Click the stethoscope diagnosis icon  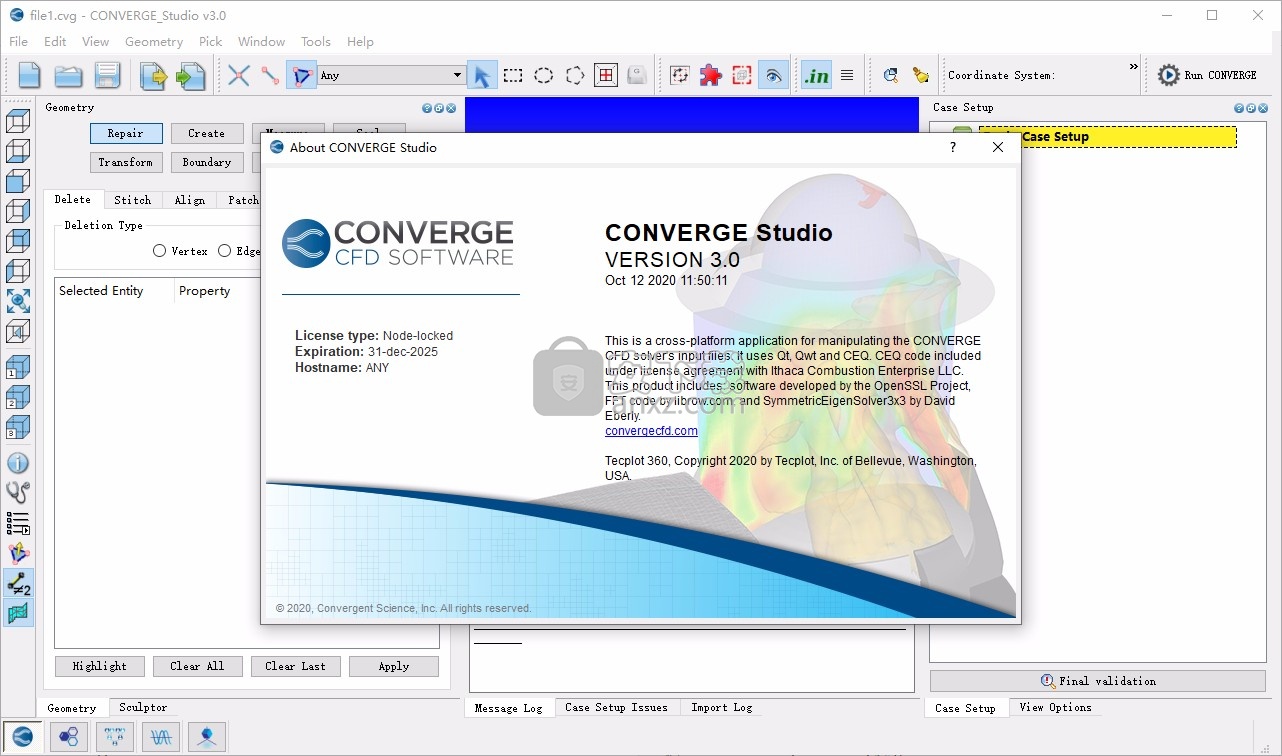point(18,492)
